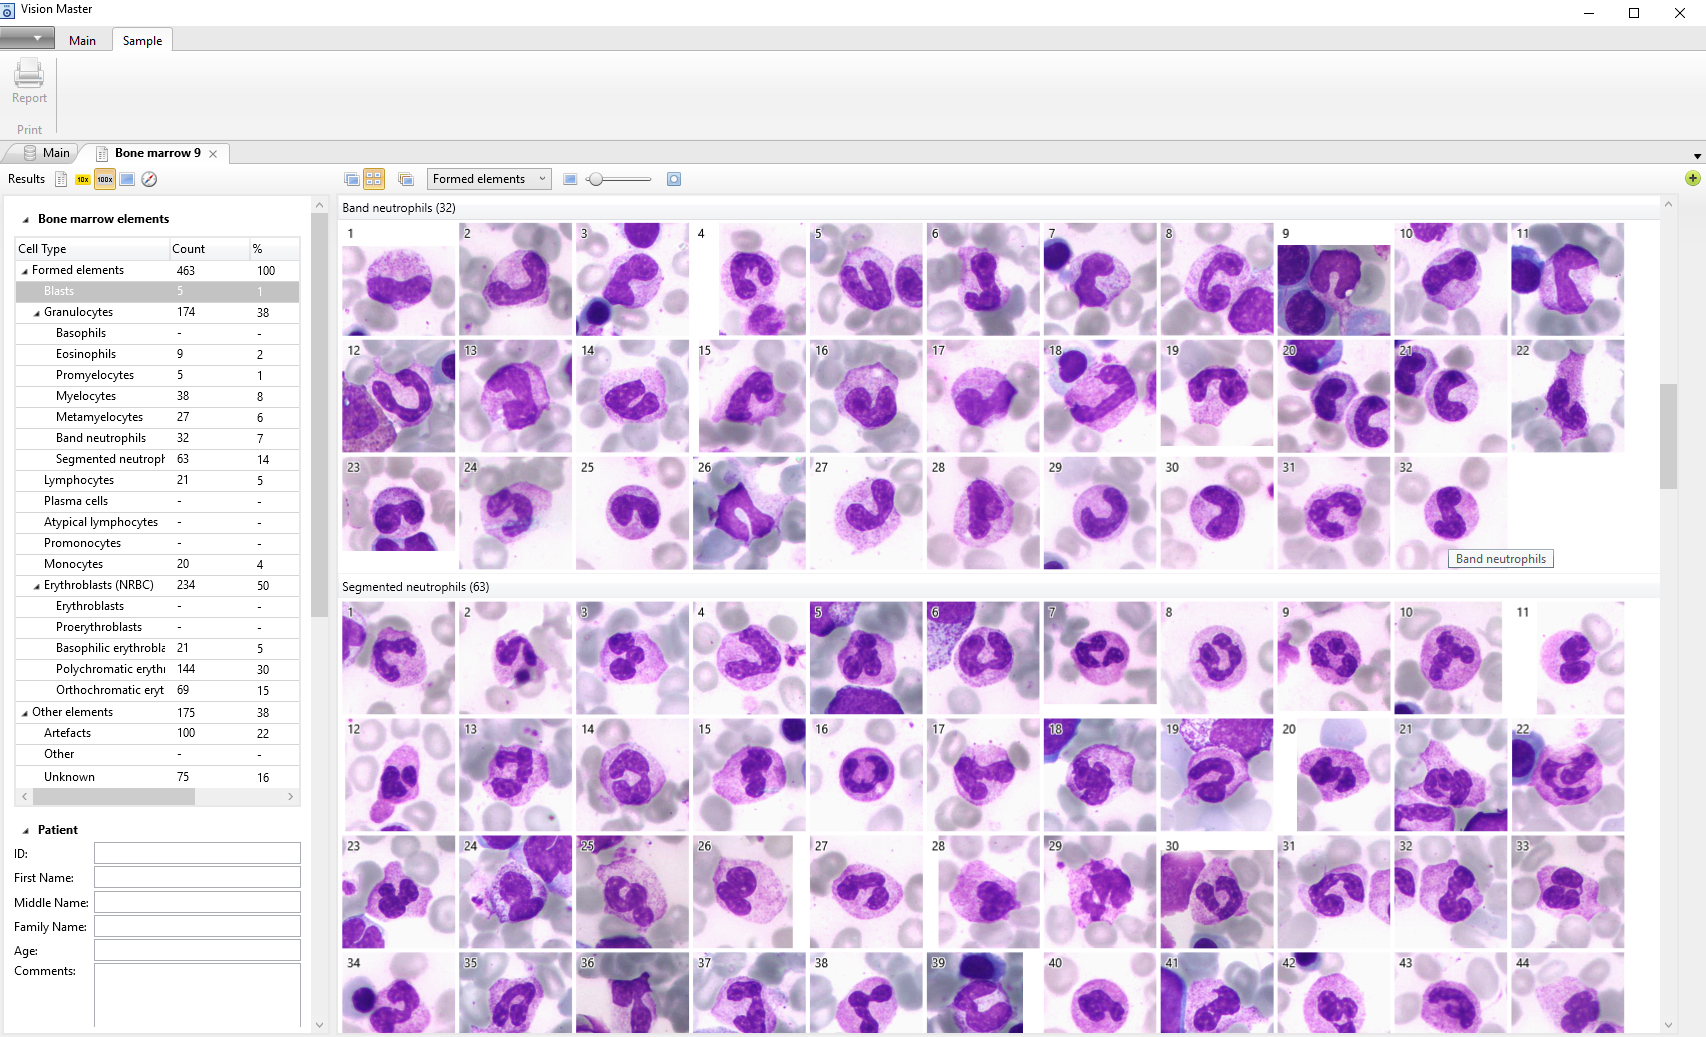Image resolution: width=1706 pixels, height=1037 pixels.
Task: Select Band neutrophil thumbnail number 26
Action: click(x=749, y=513)
